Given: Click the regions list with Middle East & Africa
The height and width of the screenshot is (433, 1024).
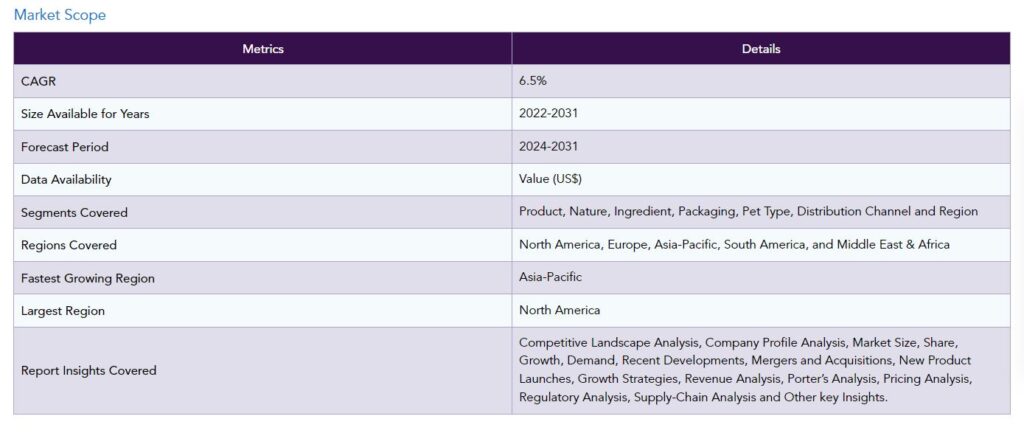Looking at the screenshot, I should (x=734, y=245).
